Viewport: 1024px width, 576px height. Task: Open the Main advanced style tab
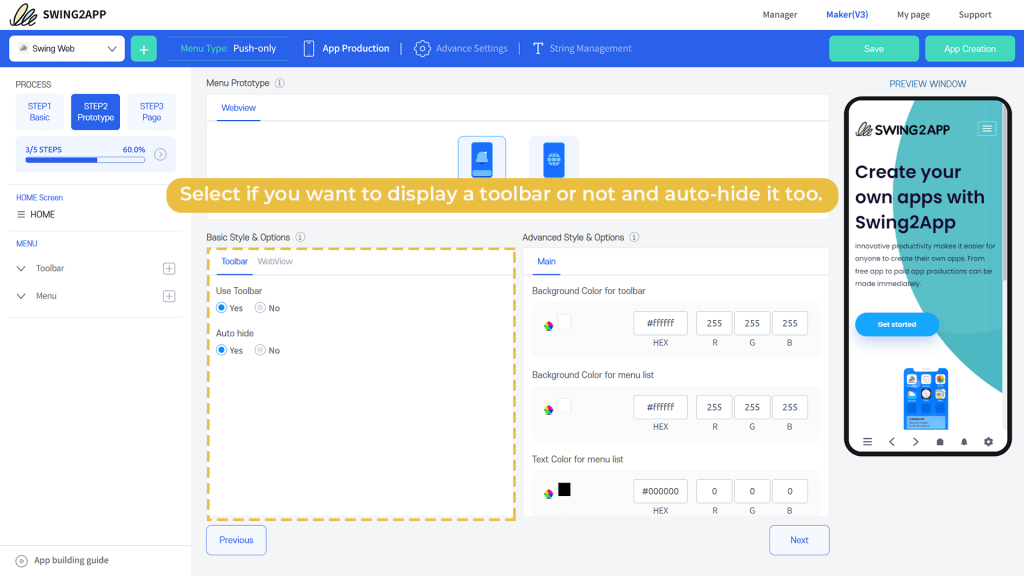pyautogui.click(x=547, y=261)
